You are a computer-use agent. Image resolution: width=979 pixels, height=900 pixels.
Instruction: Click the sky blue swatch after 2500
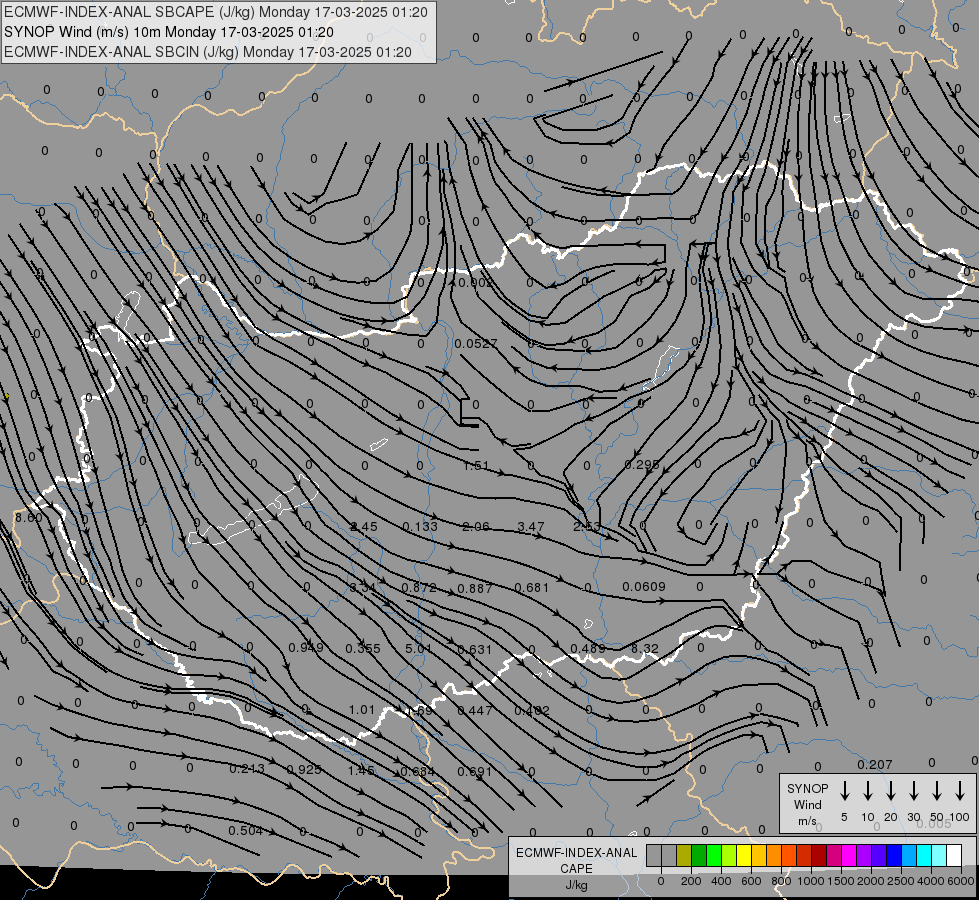tap(908, 856)
